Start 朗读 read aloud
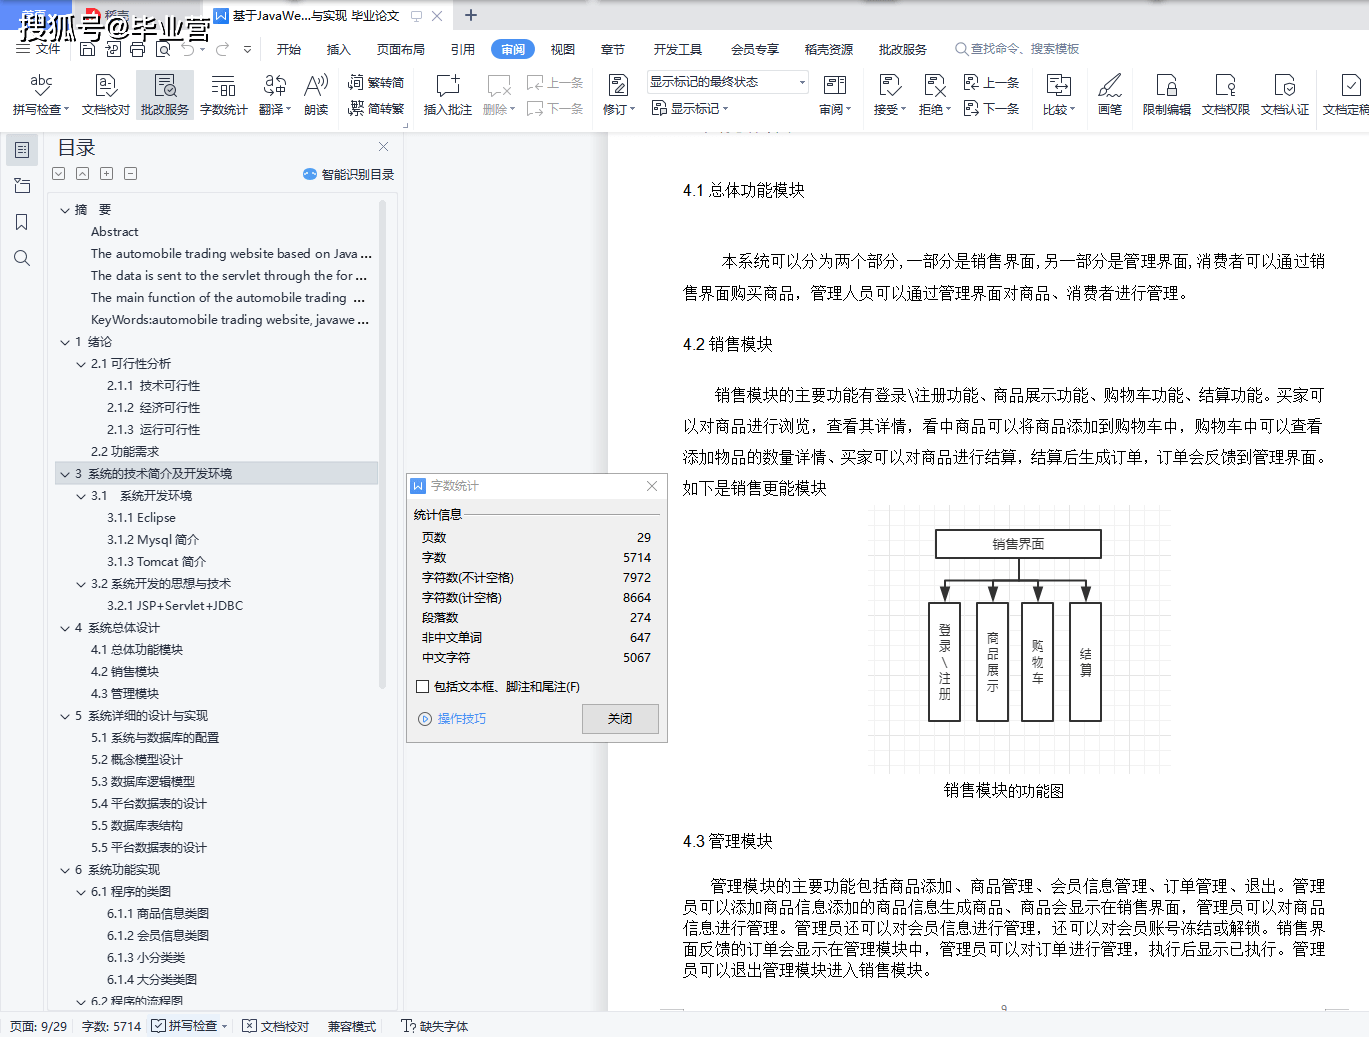This screenshot has height=1037, width=1369. point(315,95)
